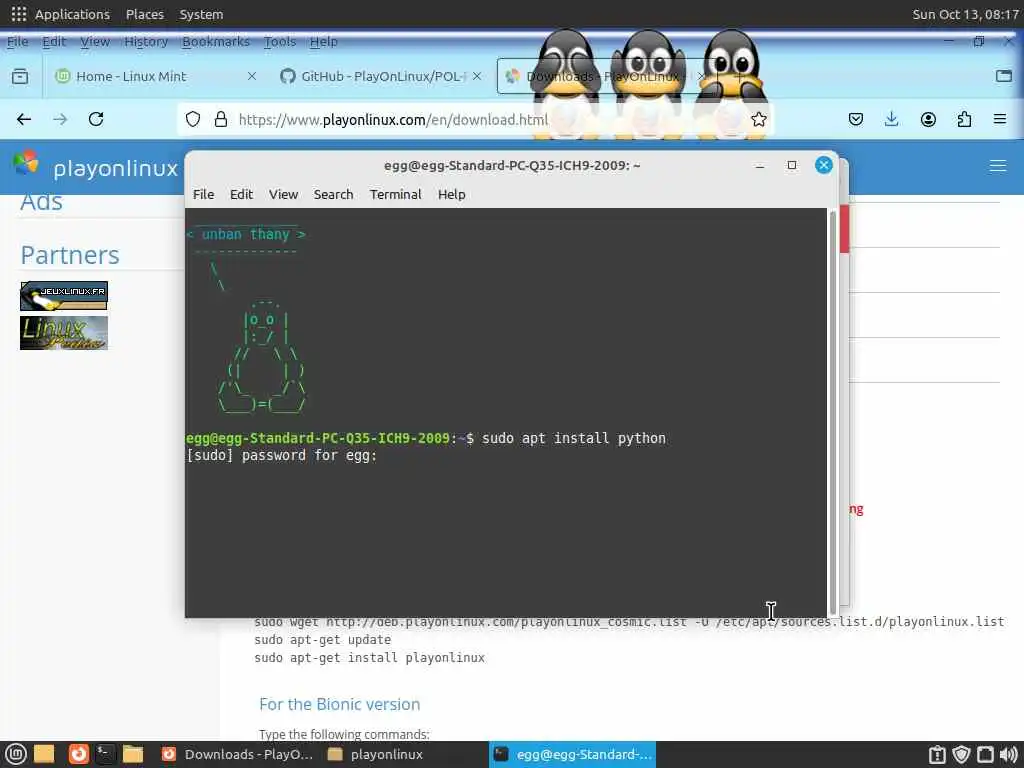Click the security shield tray icon

961,754
